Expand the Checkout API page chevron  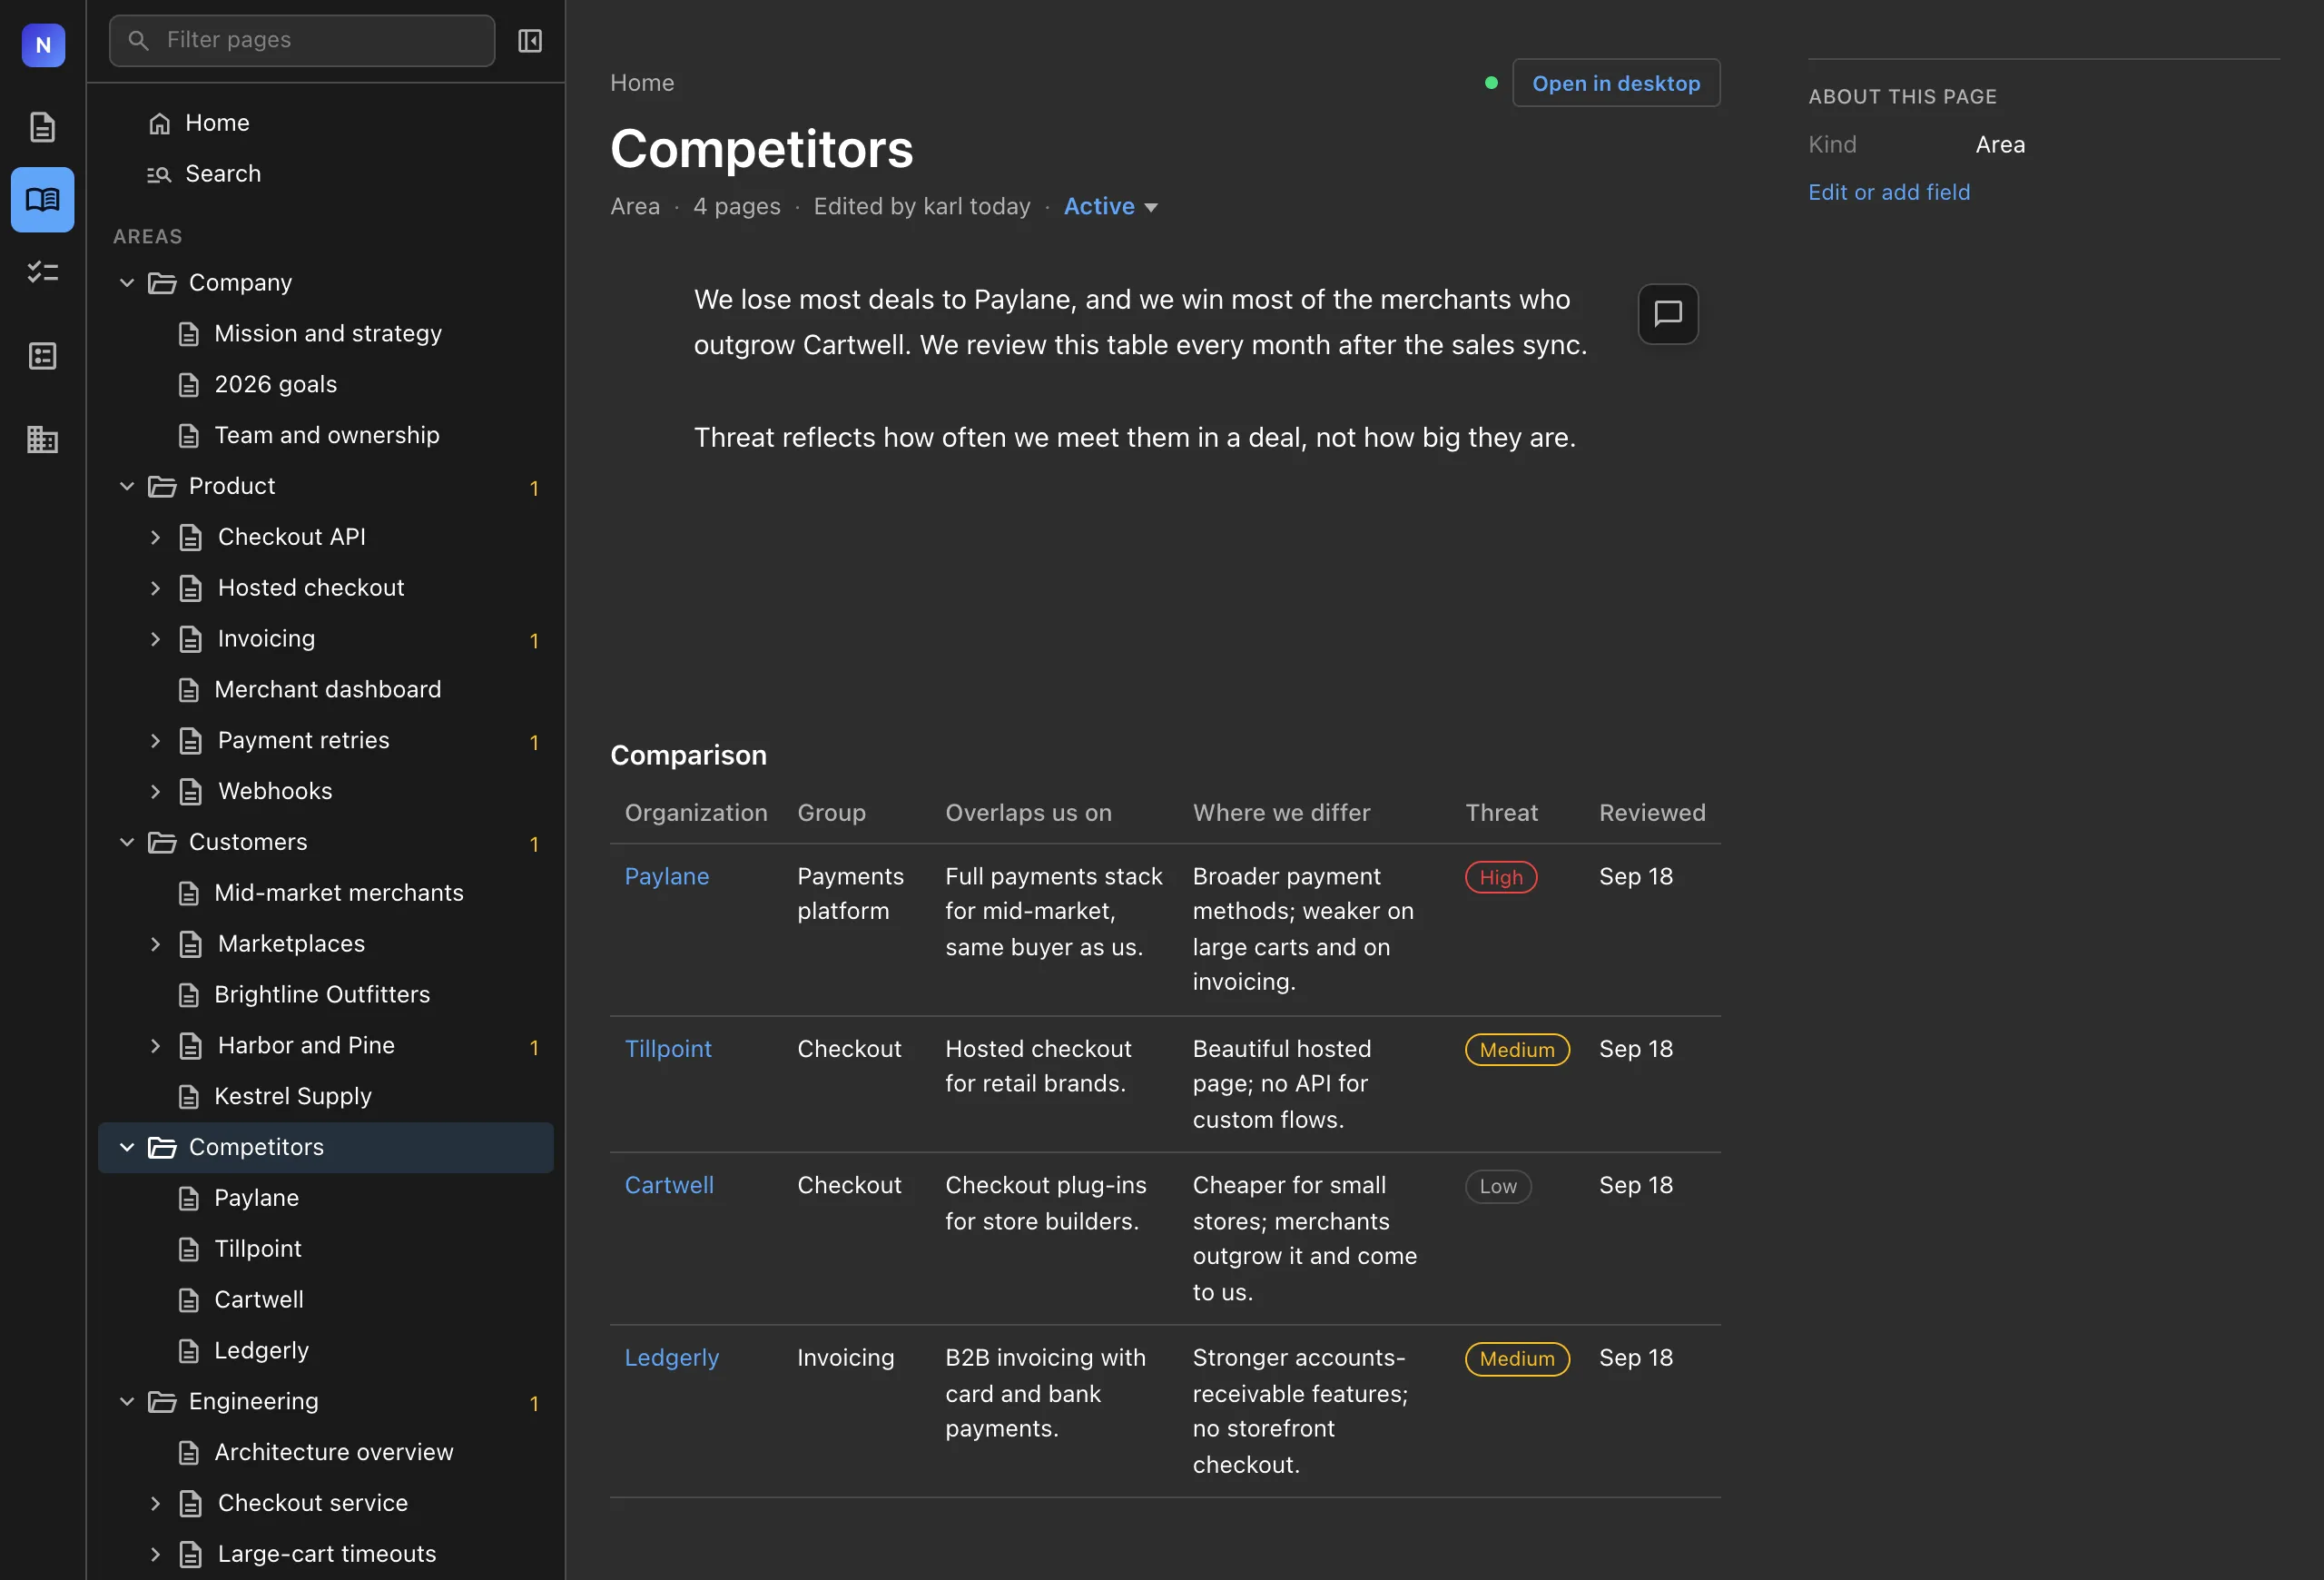click(155, 537)
